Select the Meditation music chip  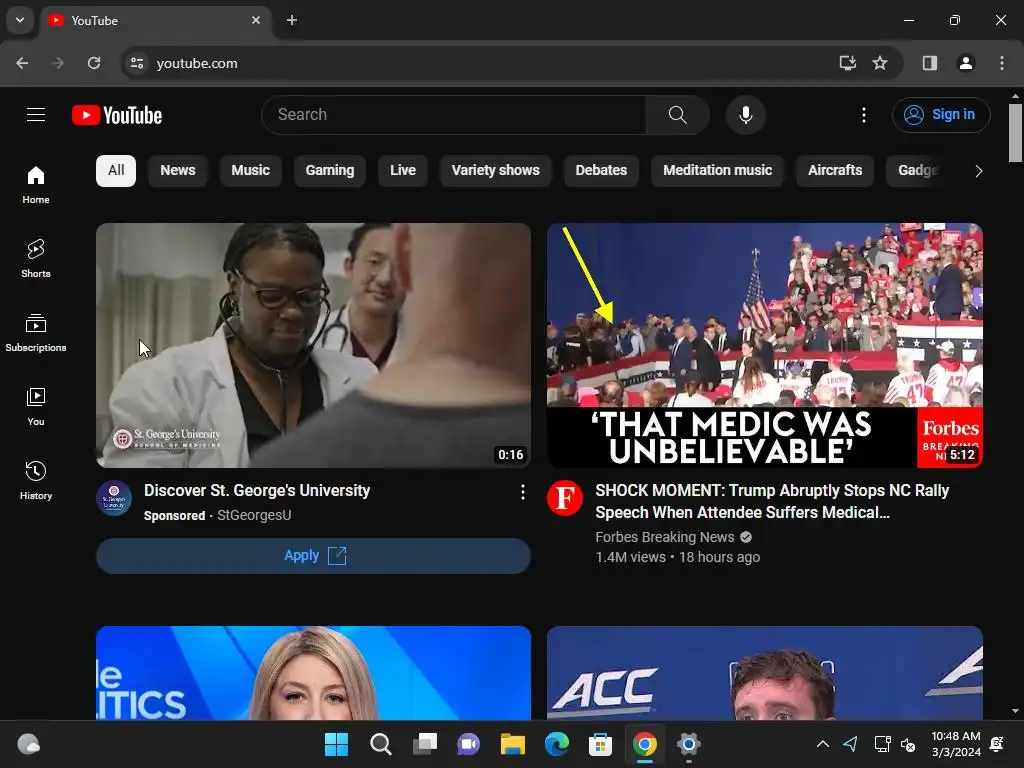tap(718, 170)
